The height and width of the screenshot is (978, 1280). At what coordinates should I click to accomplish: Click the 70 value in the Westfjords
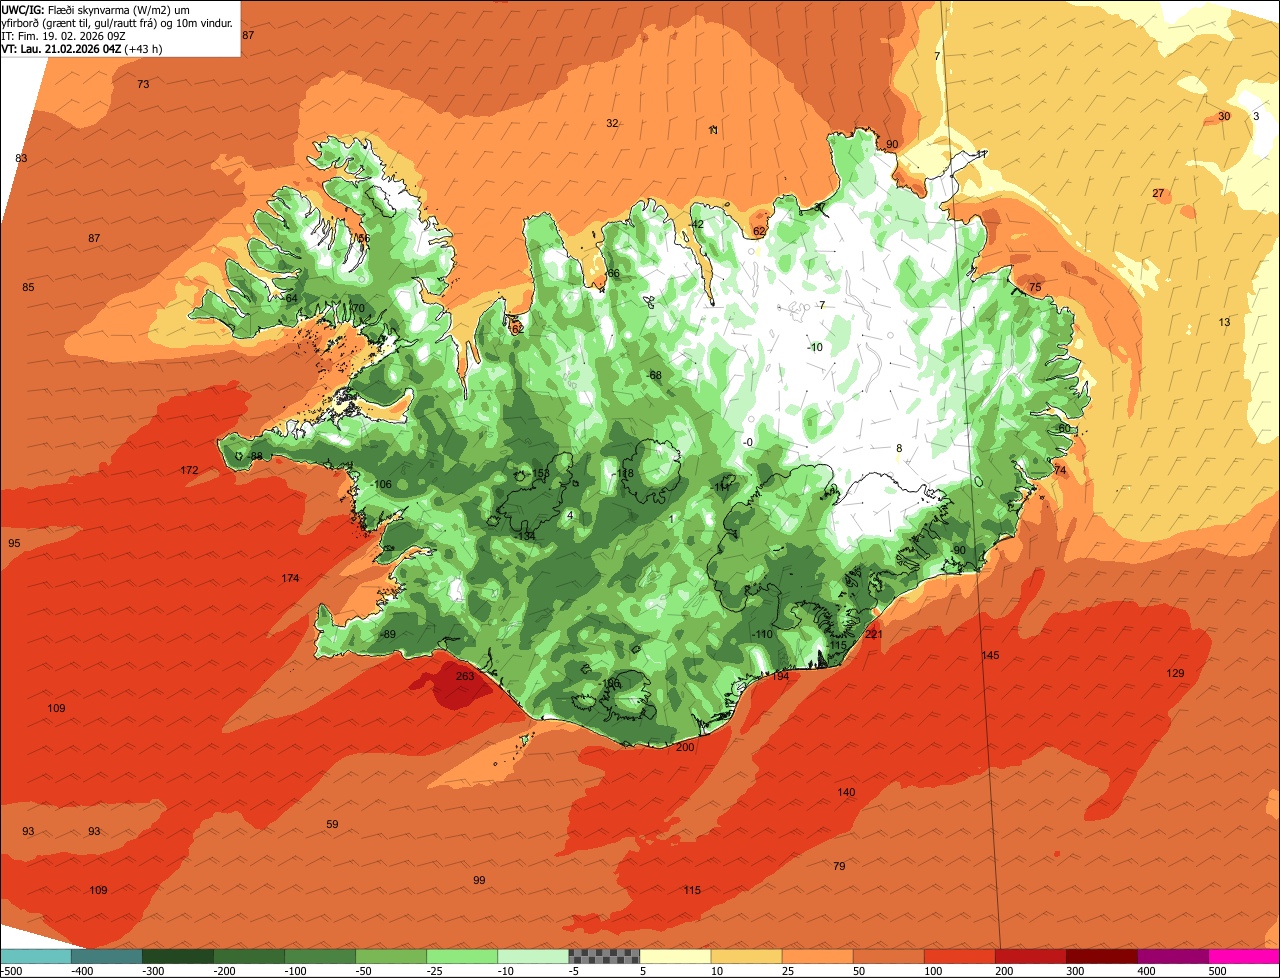tap(358, 308)
